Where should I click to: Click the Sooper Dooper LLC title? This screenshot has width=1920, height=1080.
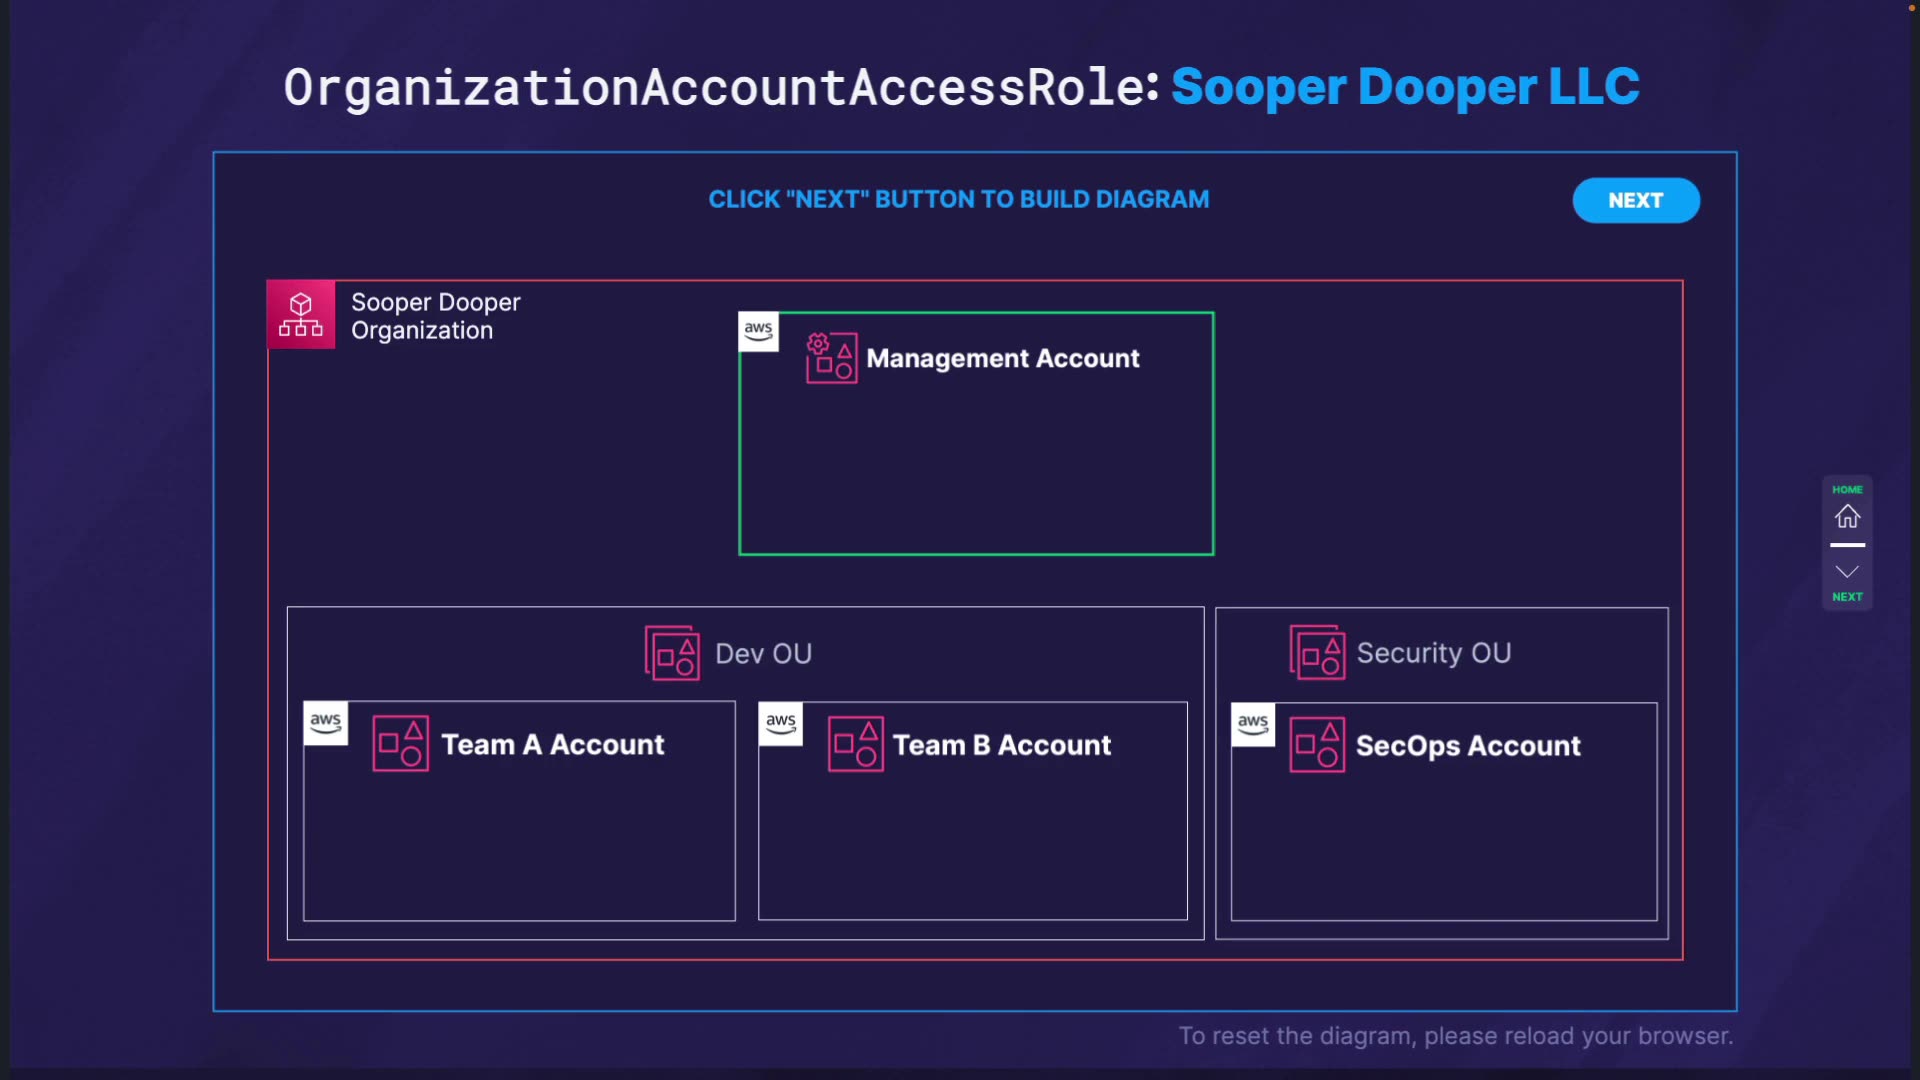click(x=1404, y=87)
